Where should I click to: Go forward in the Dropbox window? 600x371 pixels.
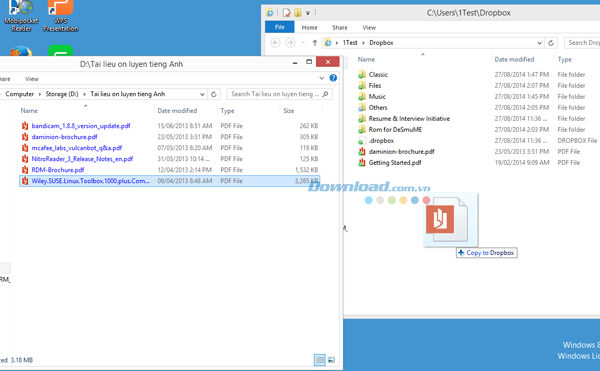tap(290, 43)
